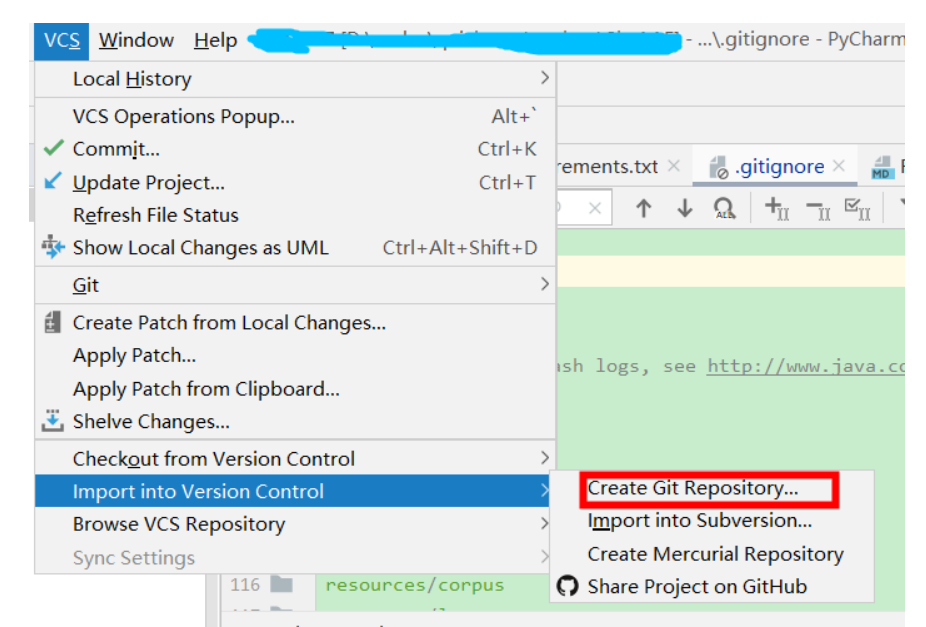
Task: Select Create Patch from Local Changes
Action: pyautogui.click(x=295, y=323)
